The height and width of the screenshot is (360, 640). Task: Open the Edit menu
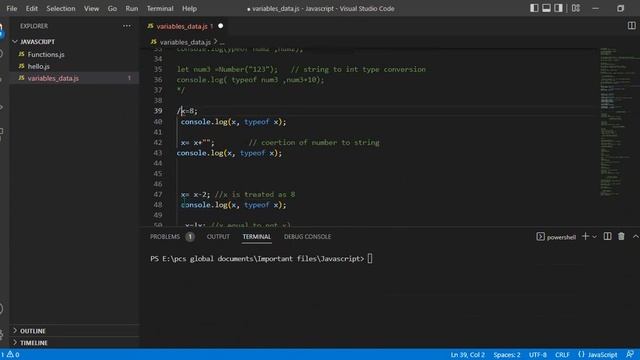[31, 9]
